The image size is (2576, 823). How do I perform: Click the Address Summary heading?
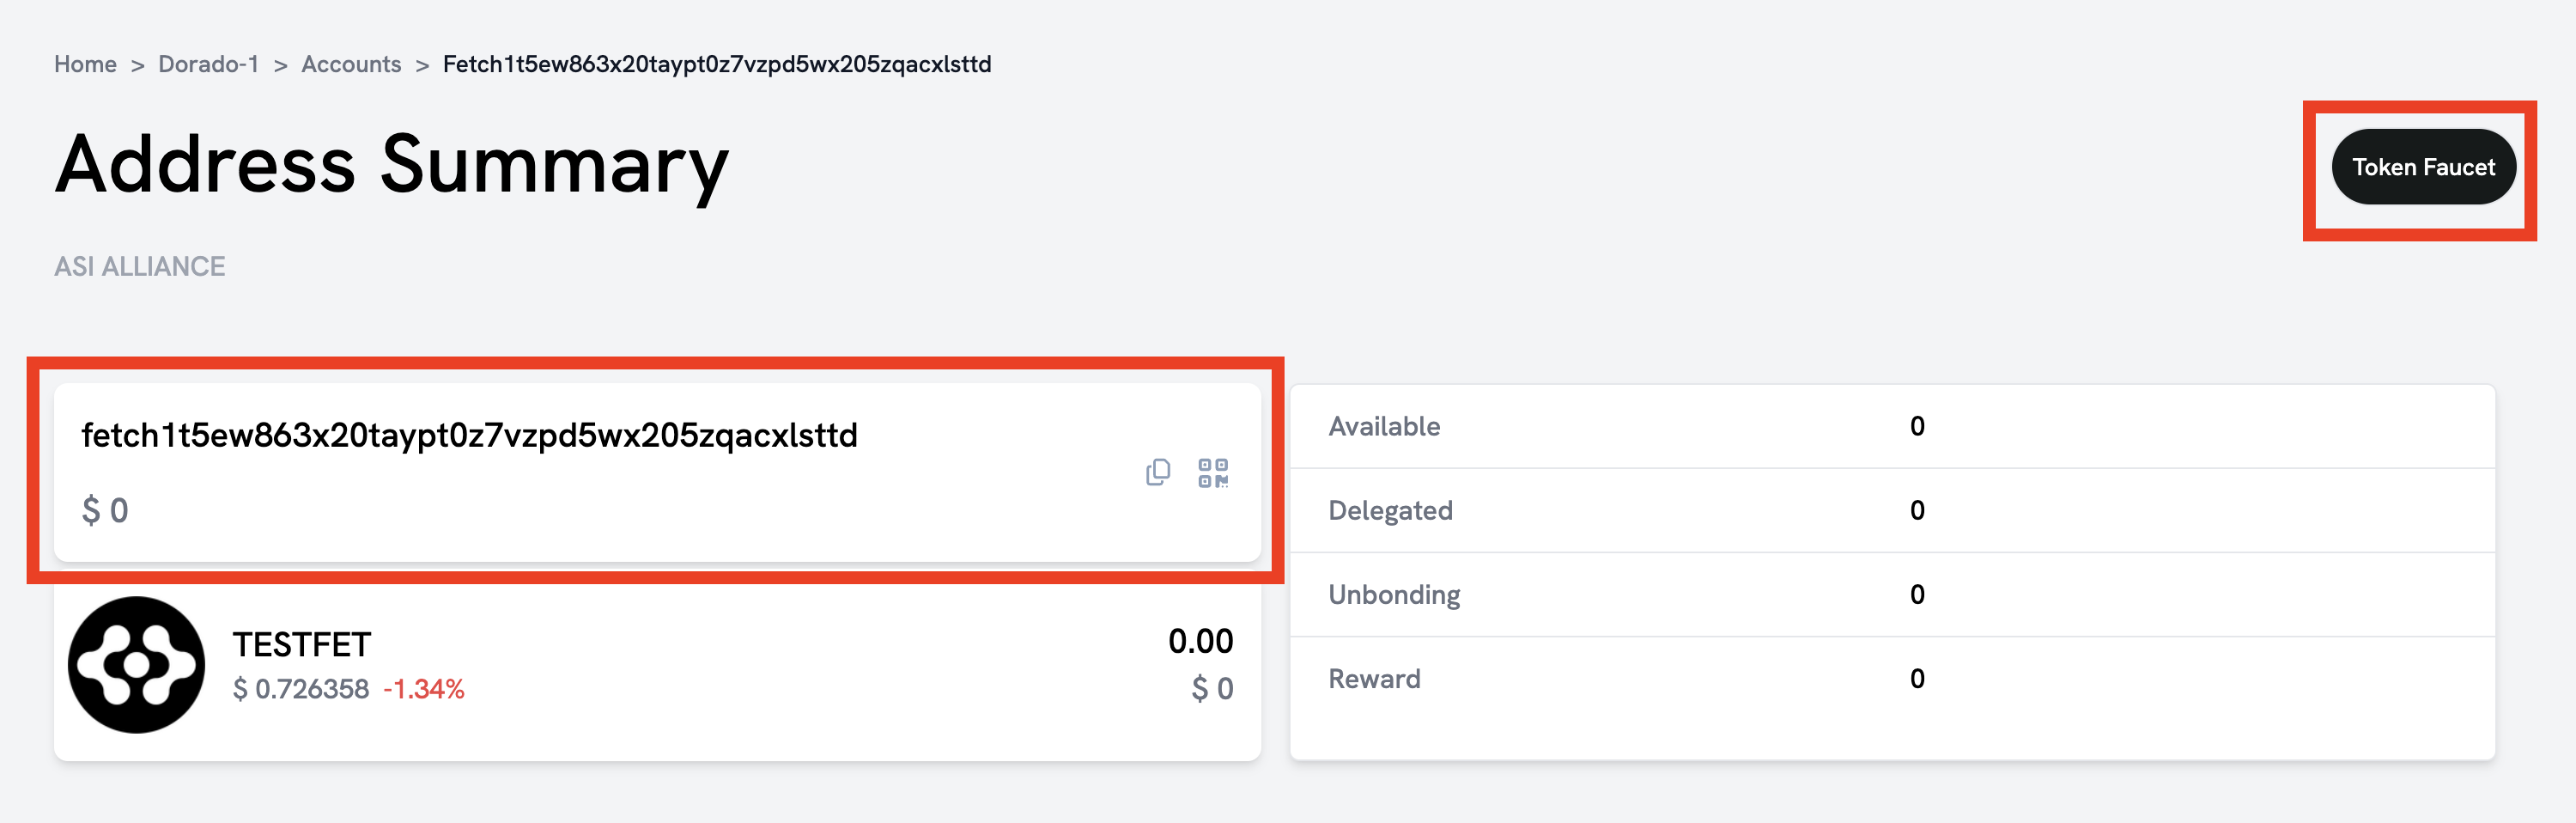click(392, 164)
